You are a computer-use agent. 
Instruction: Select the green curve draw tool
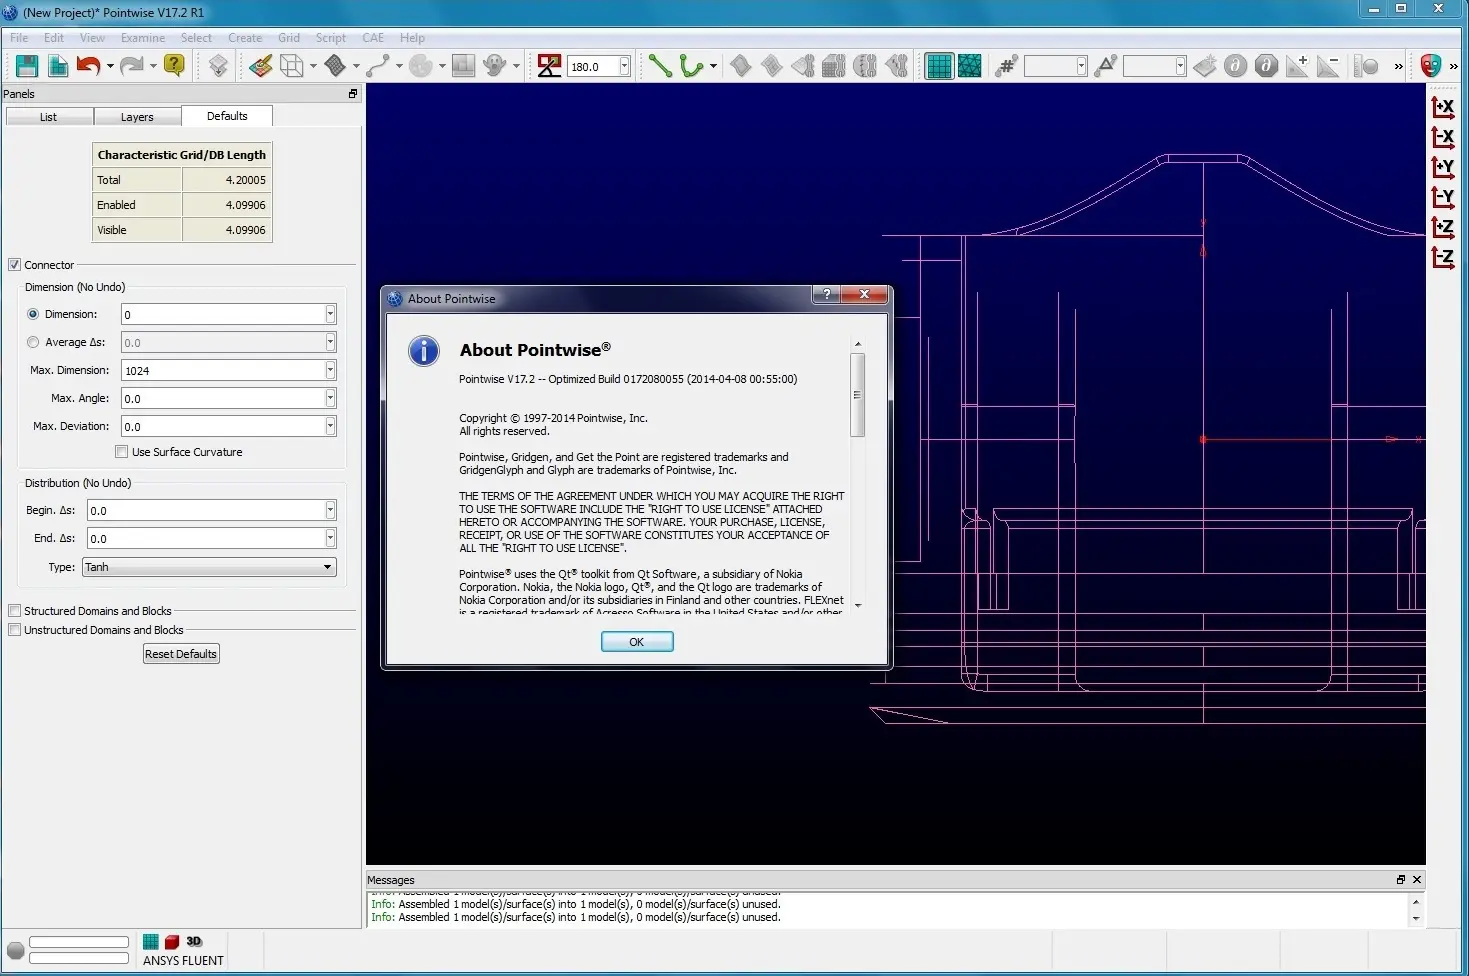pyautogui.click(x=690, y=66)
